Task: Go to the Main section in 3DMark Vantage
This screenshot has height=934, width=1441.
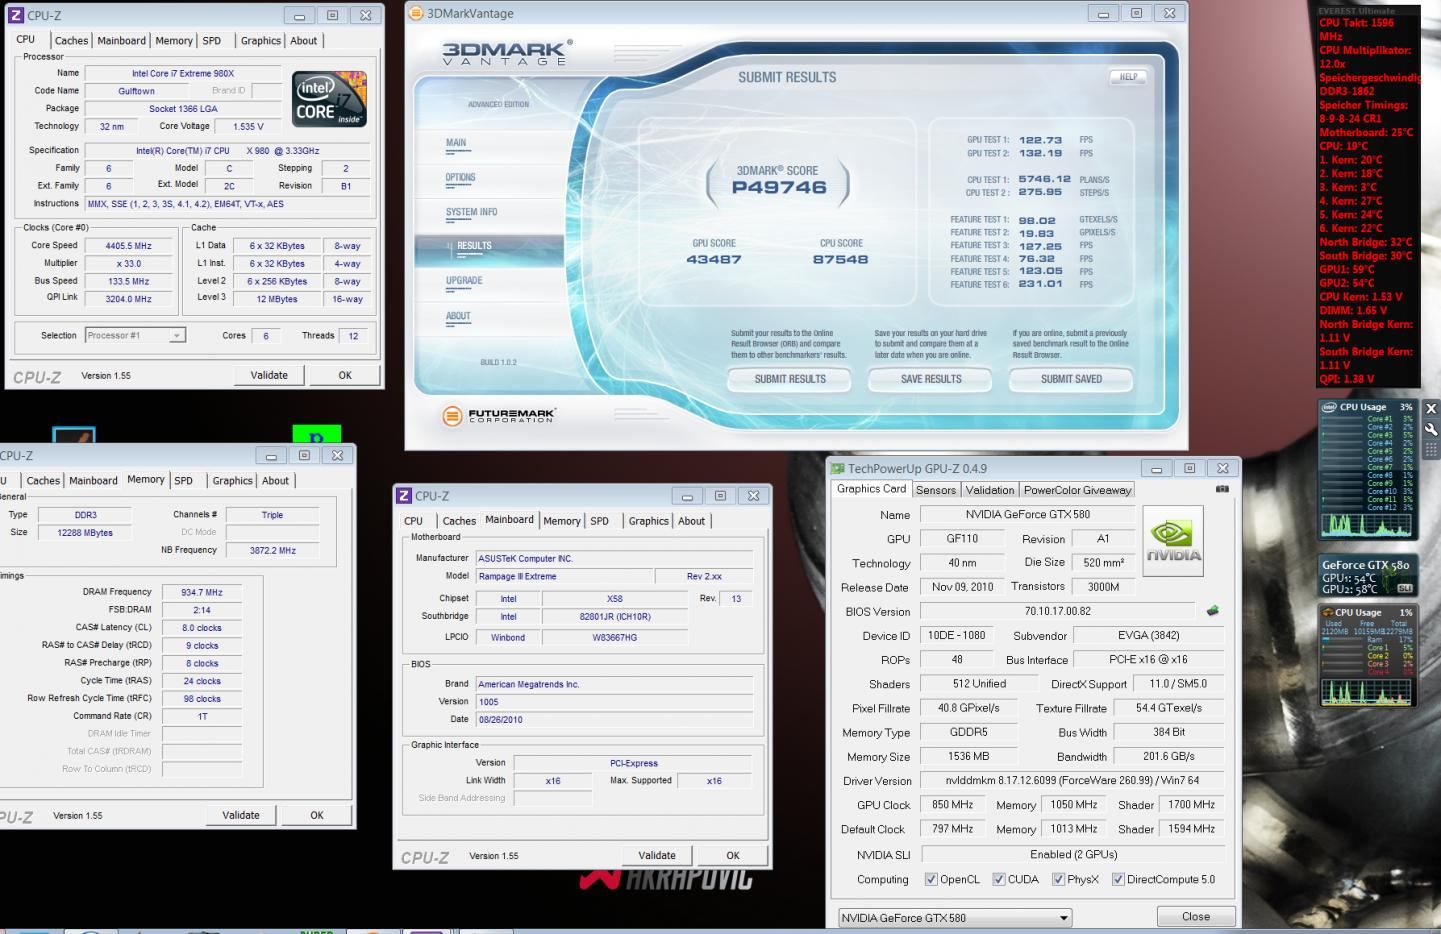Action: pos(456,143)
